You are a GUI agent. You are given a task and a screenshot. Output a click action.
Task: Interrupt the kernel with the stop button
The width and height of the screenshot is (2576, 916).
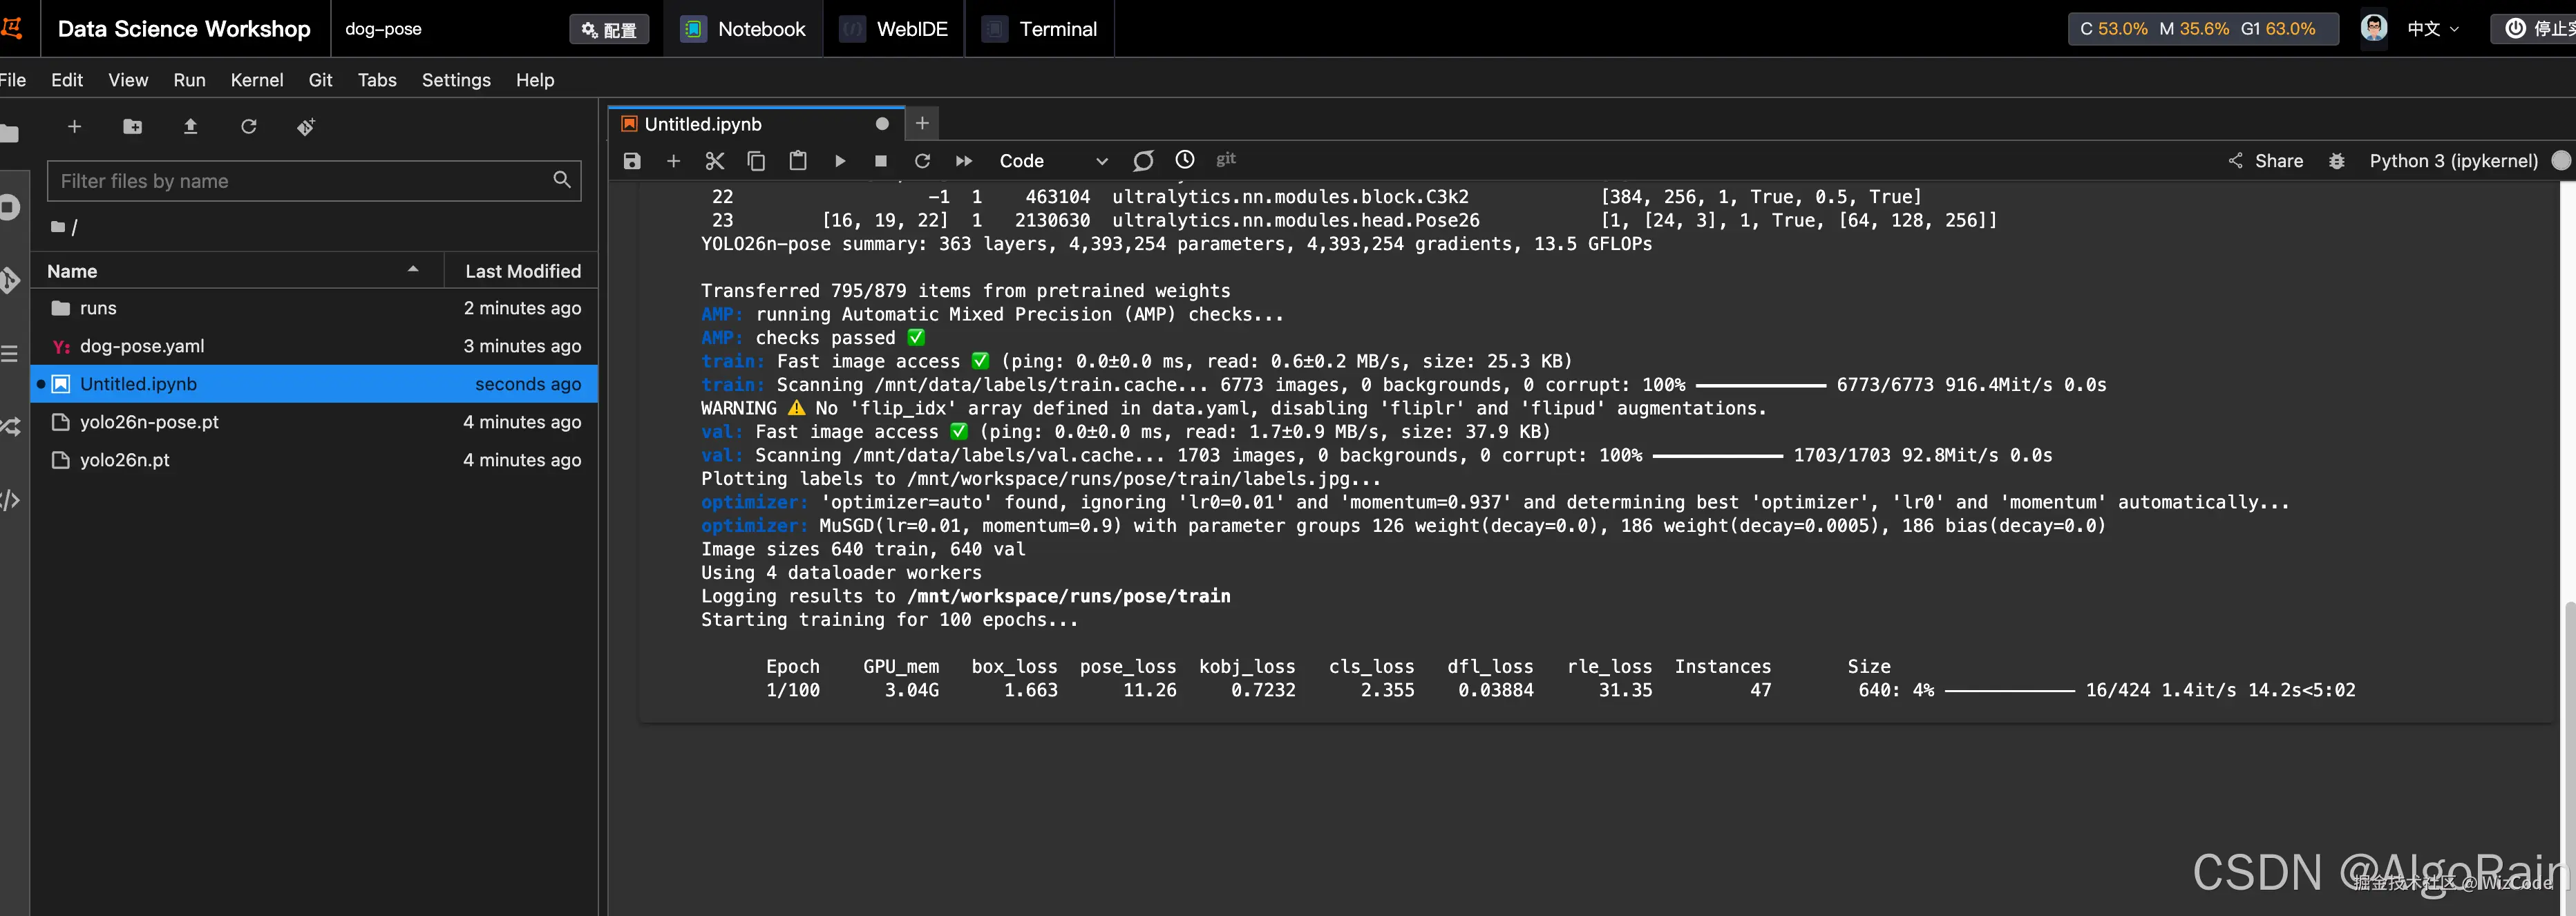[881, 161]
